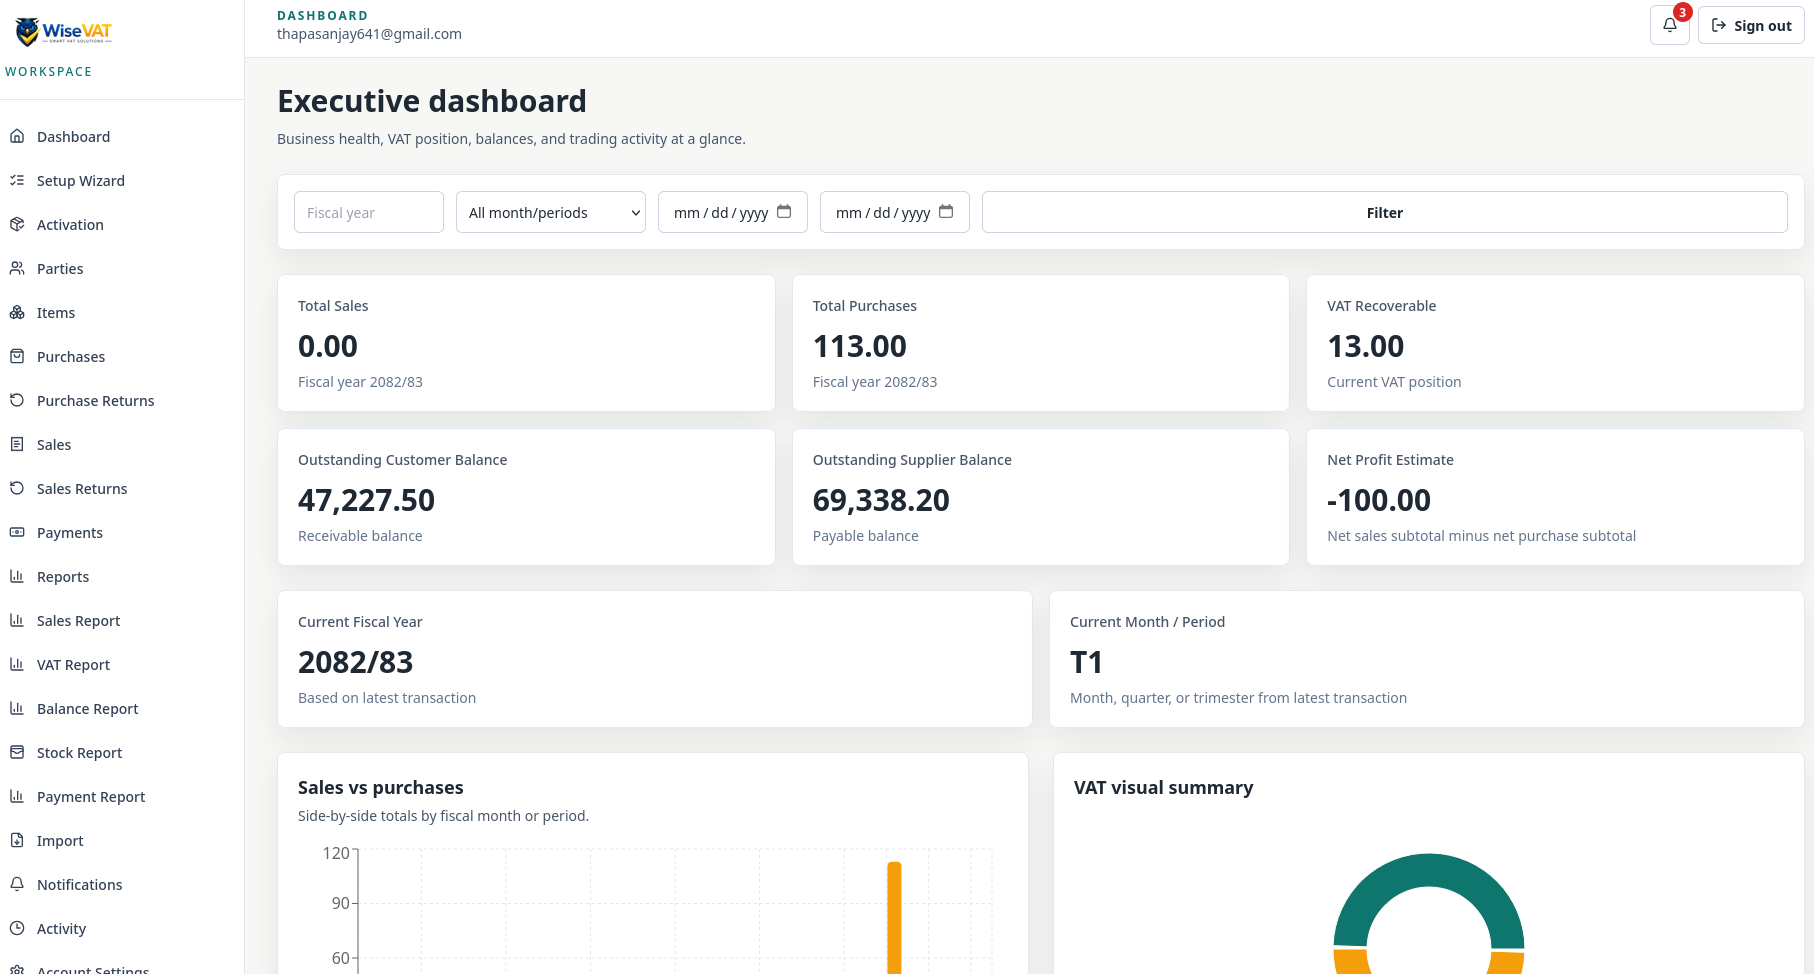Click the Purchase Returns arrow icon

tap(17, 400)
